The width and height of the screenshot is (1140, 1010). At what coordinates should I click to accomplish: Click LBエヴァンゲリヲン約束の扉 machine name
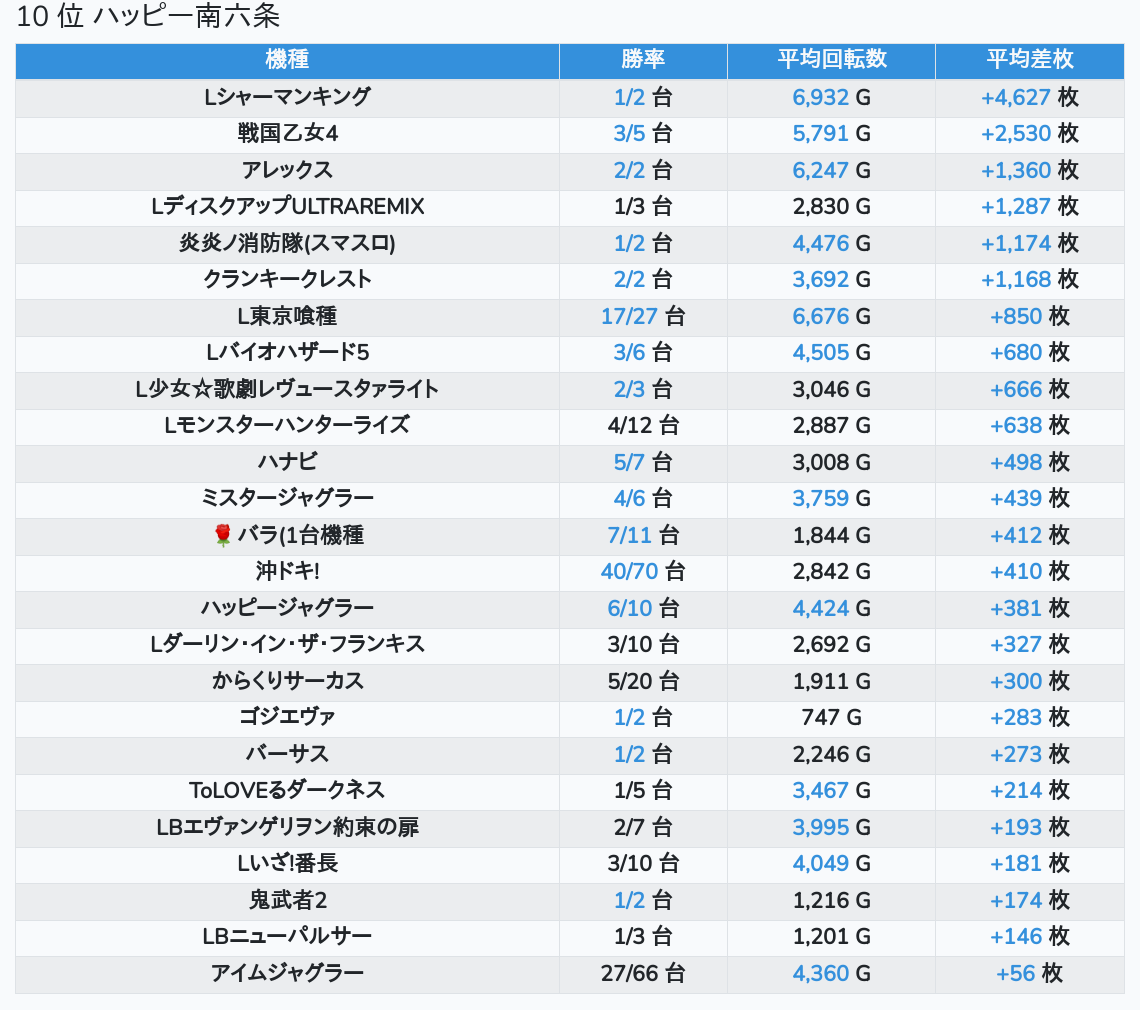pyautogui.click(x=287, y=827)
